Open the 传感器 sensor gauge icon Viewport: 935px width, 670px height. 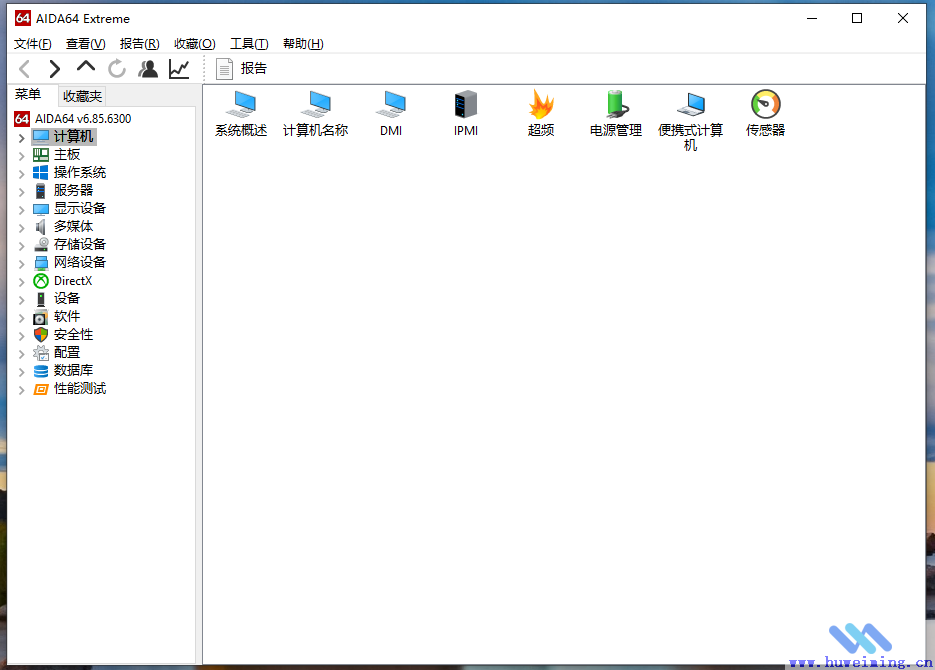pos(766,113)
